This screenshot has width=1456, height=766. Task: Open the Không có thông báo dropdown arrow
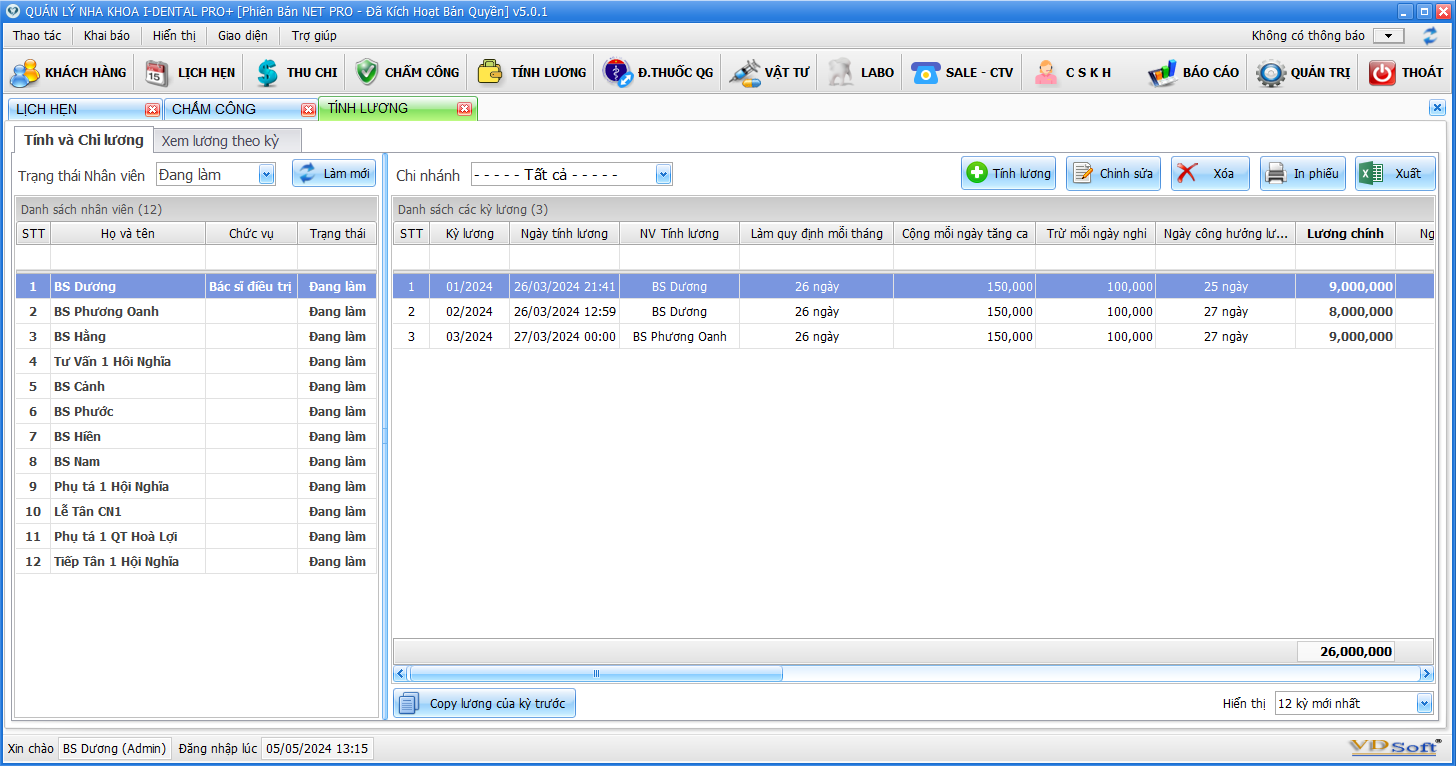1388,36
